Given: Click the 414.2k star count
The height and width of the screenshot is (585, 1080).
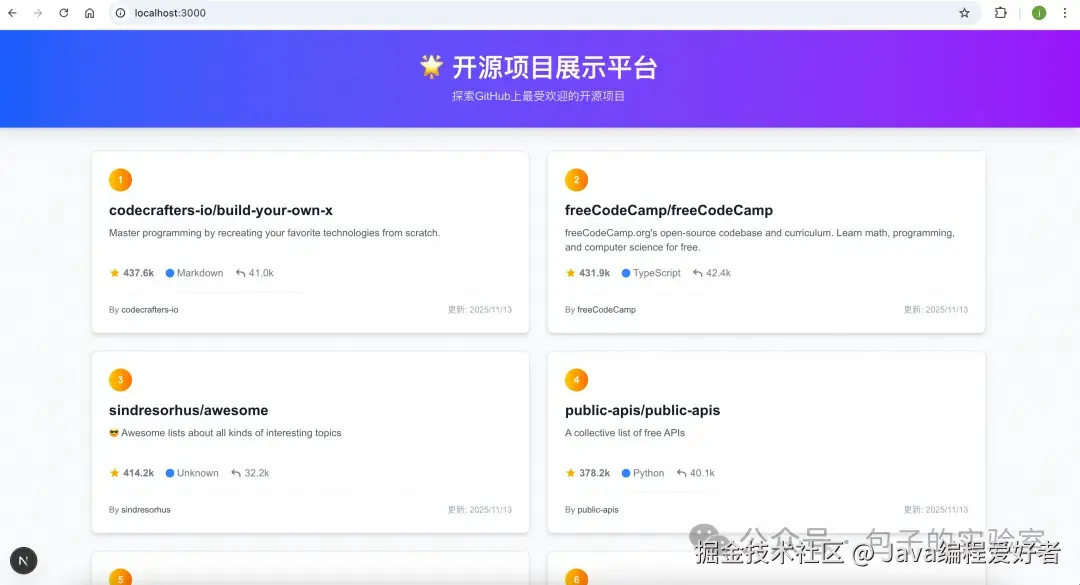Looking at the screenshot, I should tap(138, 473).
